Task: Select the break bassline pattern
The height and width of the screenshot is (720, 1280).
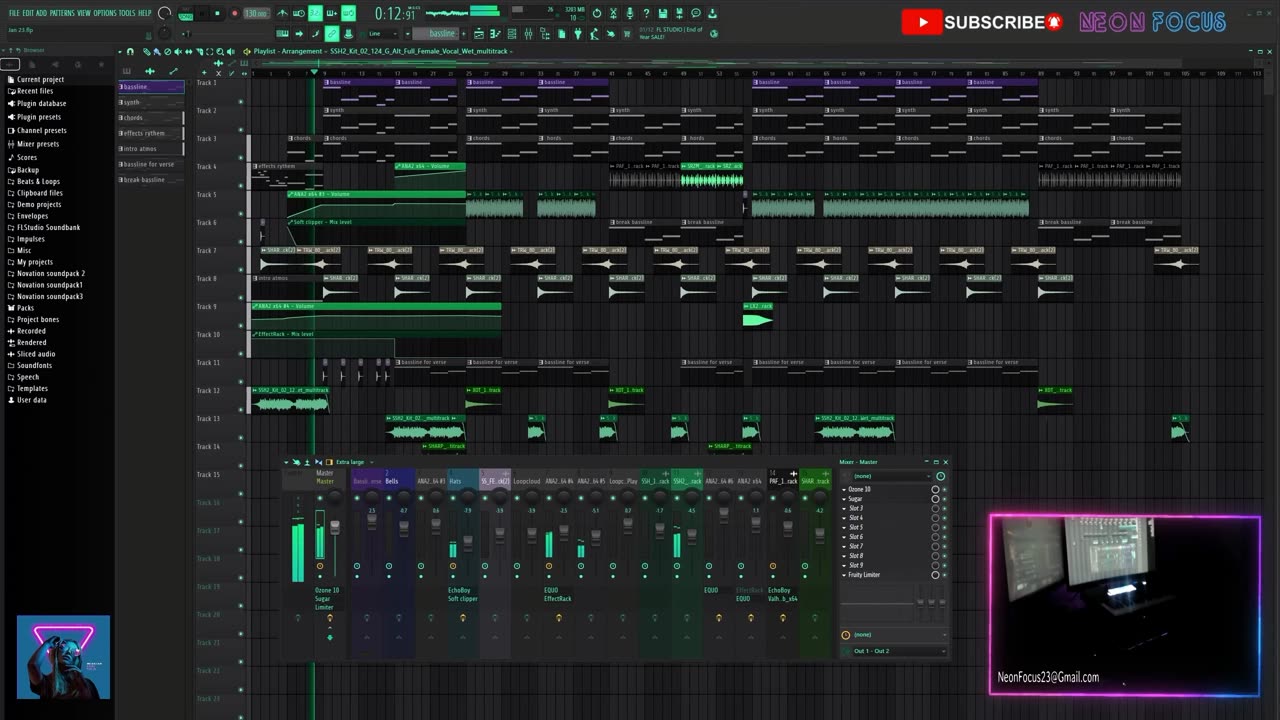Action: (150, 180)
